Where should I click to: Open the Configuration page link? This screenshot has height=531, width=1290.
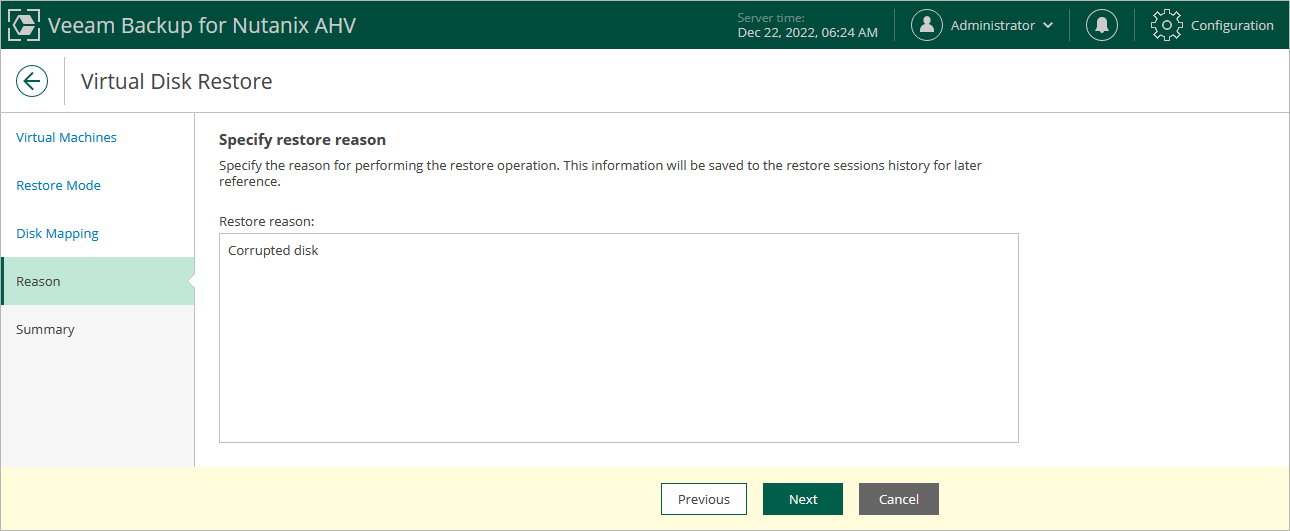pyautogui.click(x=1232, y=25)
